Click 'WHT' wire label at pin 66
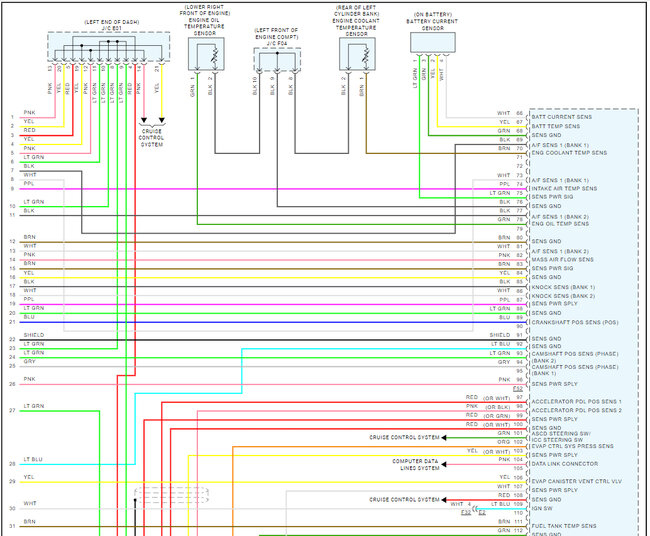 [504, 113]
